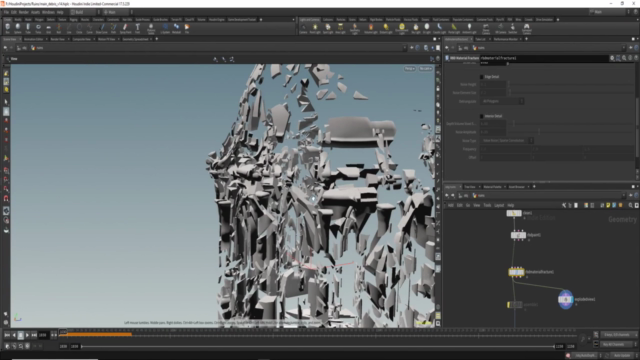Adjust the Noise Amplitude slider
Image resolution: width=640 pixels, height=360 pixels.
[x=571, y=132]
